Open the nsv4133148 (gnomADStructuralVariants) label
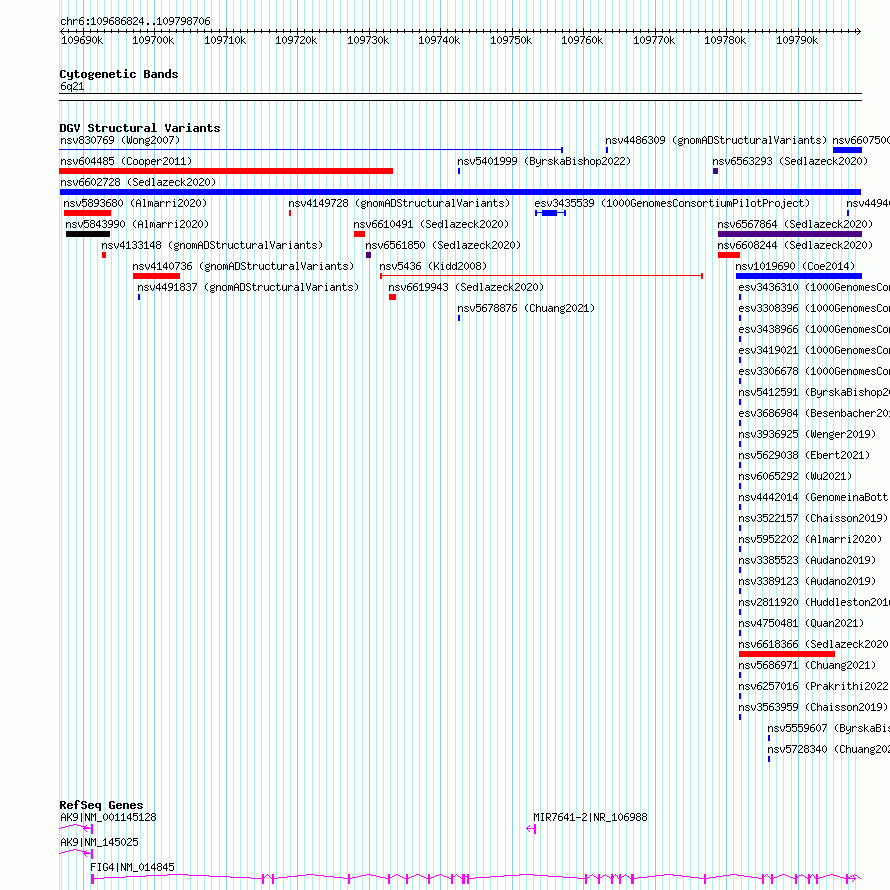 pyautogui.click(x=212, y=245)
